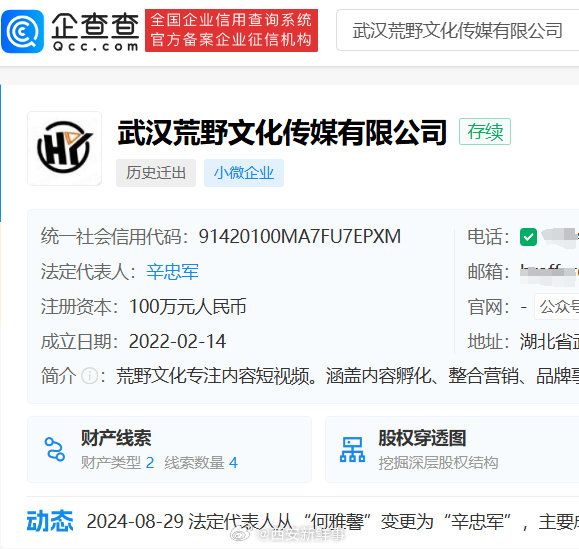
Task: Open the 财产线索 card title
Action: coord(116,438)
